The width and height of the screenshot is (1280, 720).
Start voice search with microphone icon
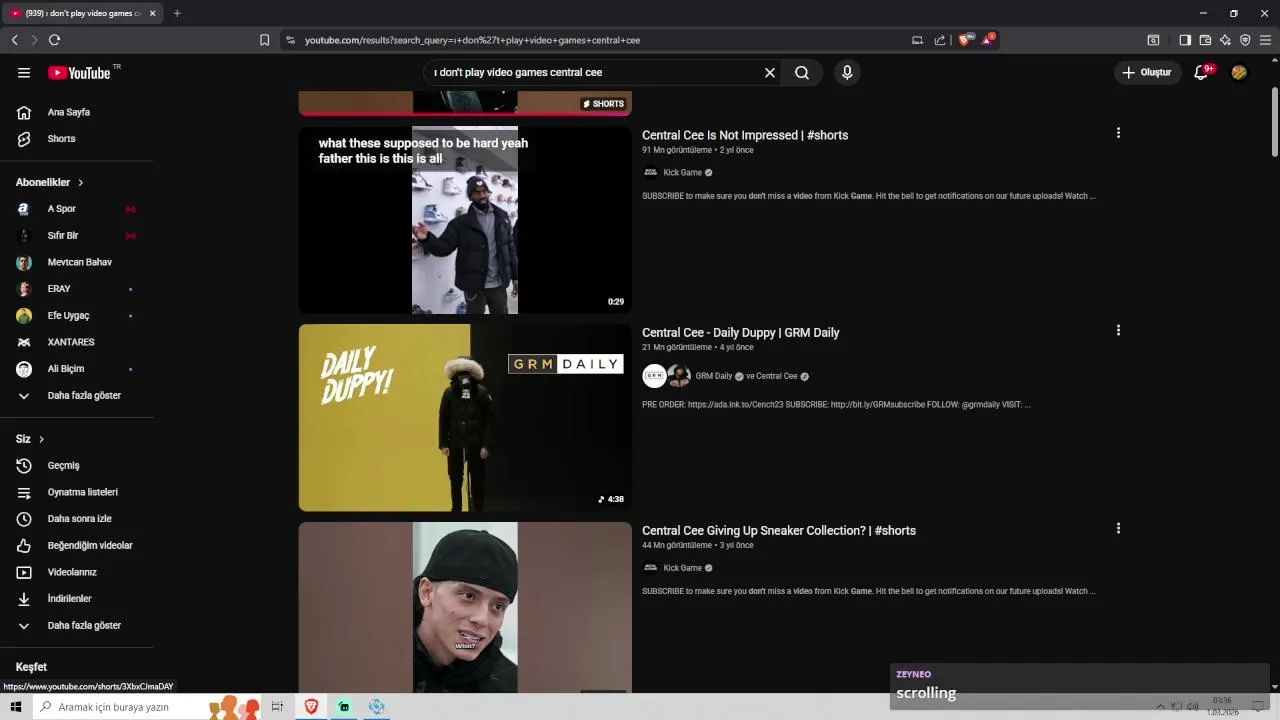coord(847,73)
